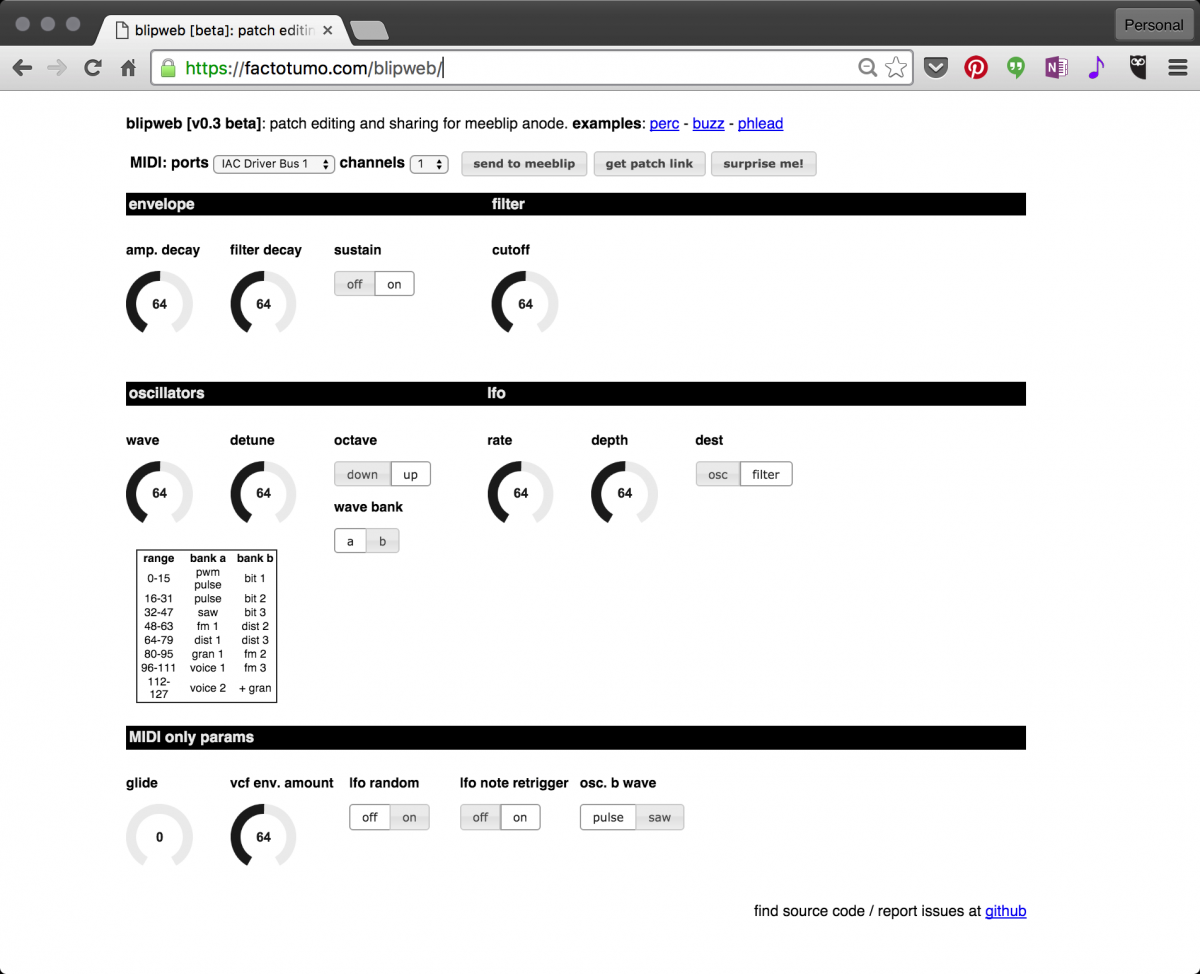Click the glide knob

[x=159, y=837]
